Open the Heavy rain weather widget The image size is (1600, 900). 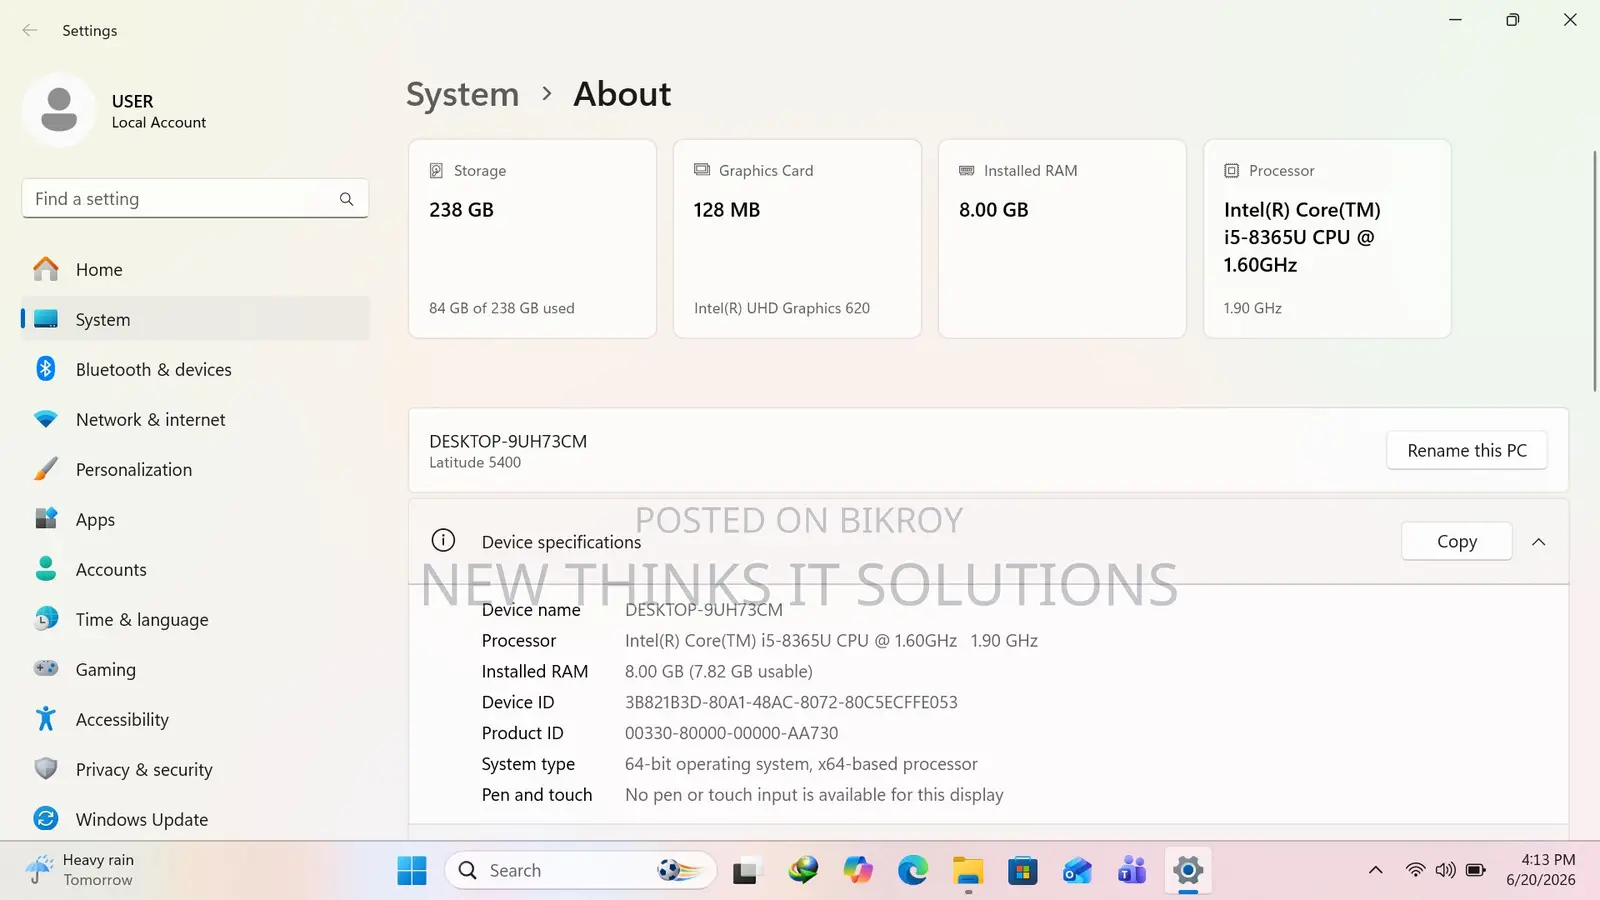click(x=82, y=870)
